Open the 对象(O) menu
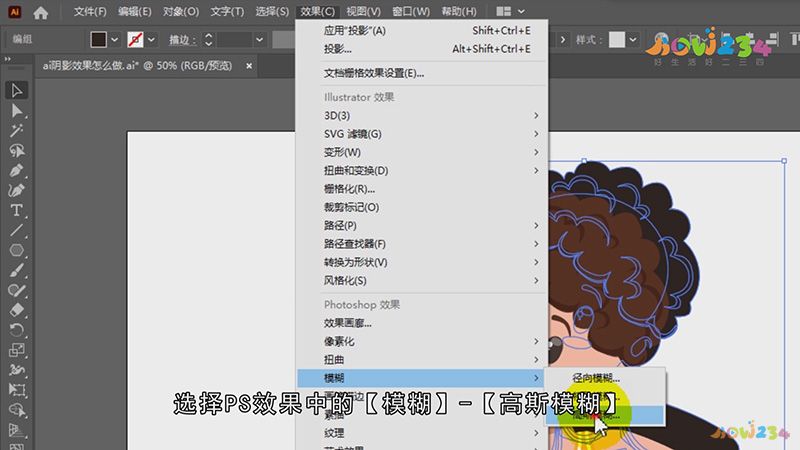Screen dimensions: 800x450 (x=181, y=11)
